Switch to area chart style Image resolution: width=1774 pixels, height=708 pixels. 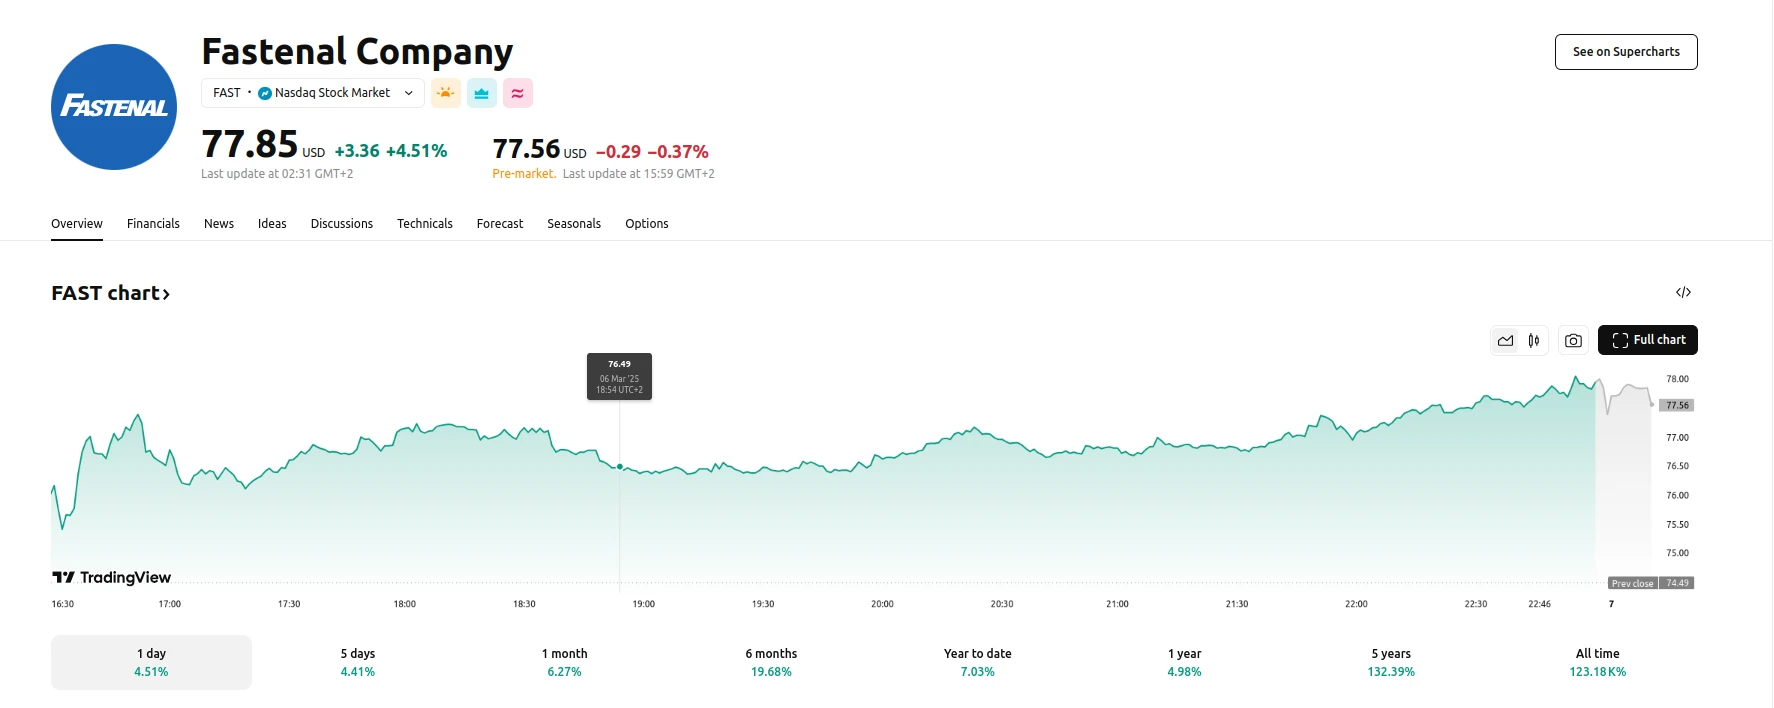1505,340
